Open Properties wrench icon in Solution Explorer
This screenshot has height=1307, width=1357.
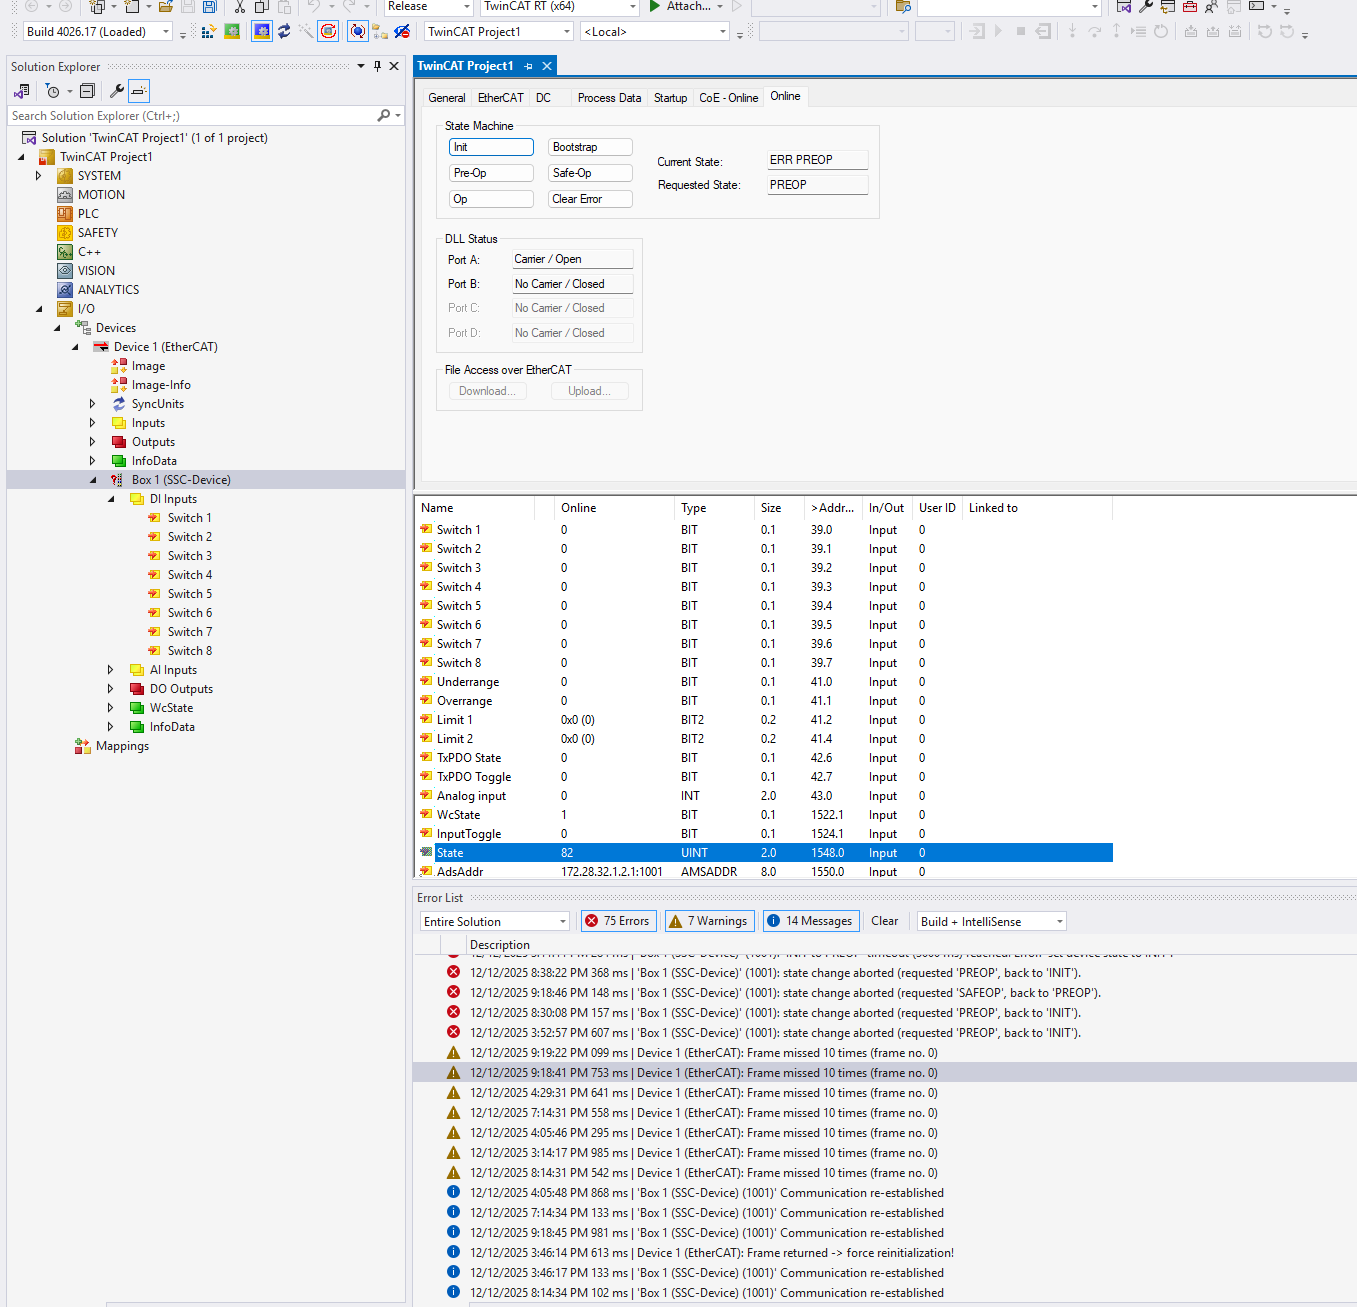[117, 91]
